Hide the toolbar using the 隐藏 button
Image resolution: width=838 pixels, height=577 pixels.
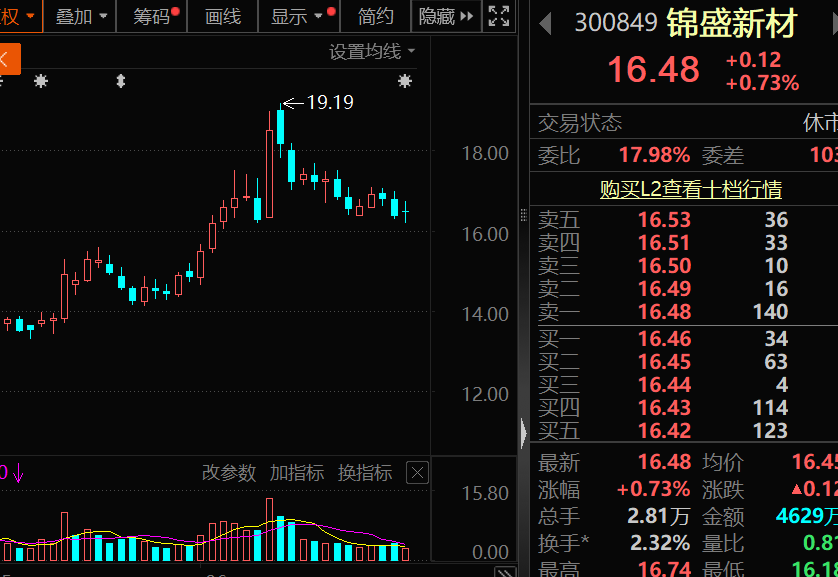[x=439, y=17]
